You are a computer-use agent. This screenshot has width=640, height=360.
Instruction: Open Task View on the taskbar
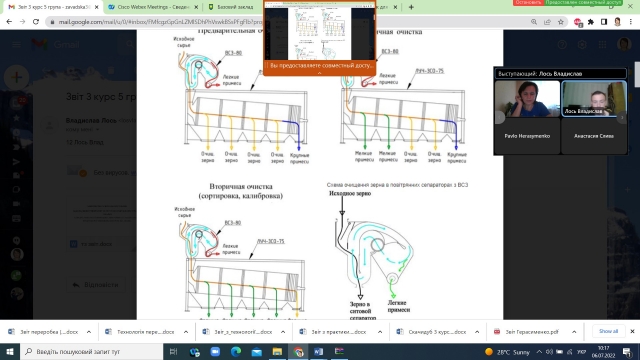point(173,351)
